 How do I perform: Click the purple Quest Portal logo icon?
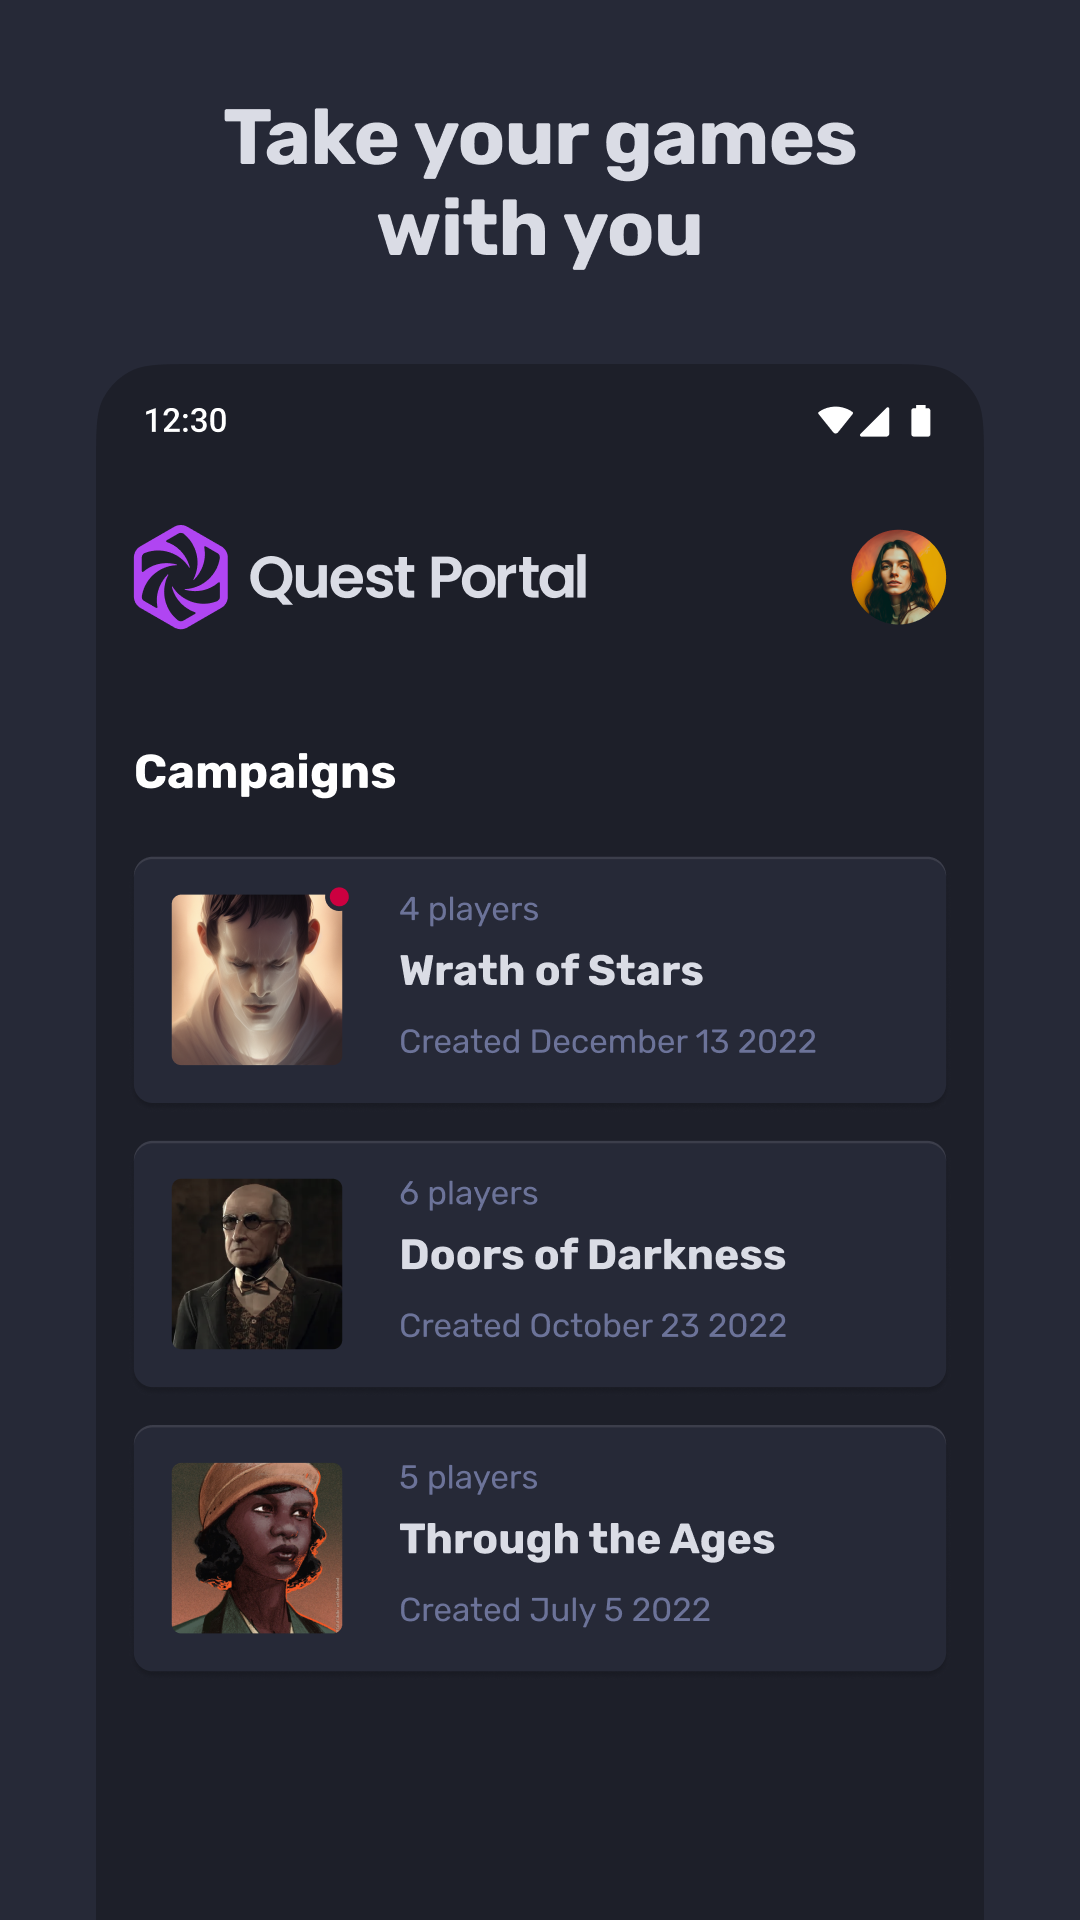point(181,577)
